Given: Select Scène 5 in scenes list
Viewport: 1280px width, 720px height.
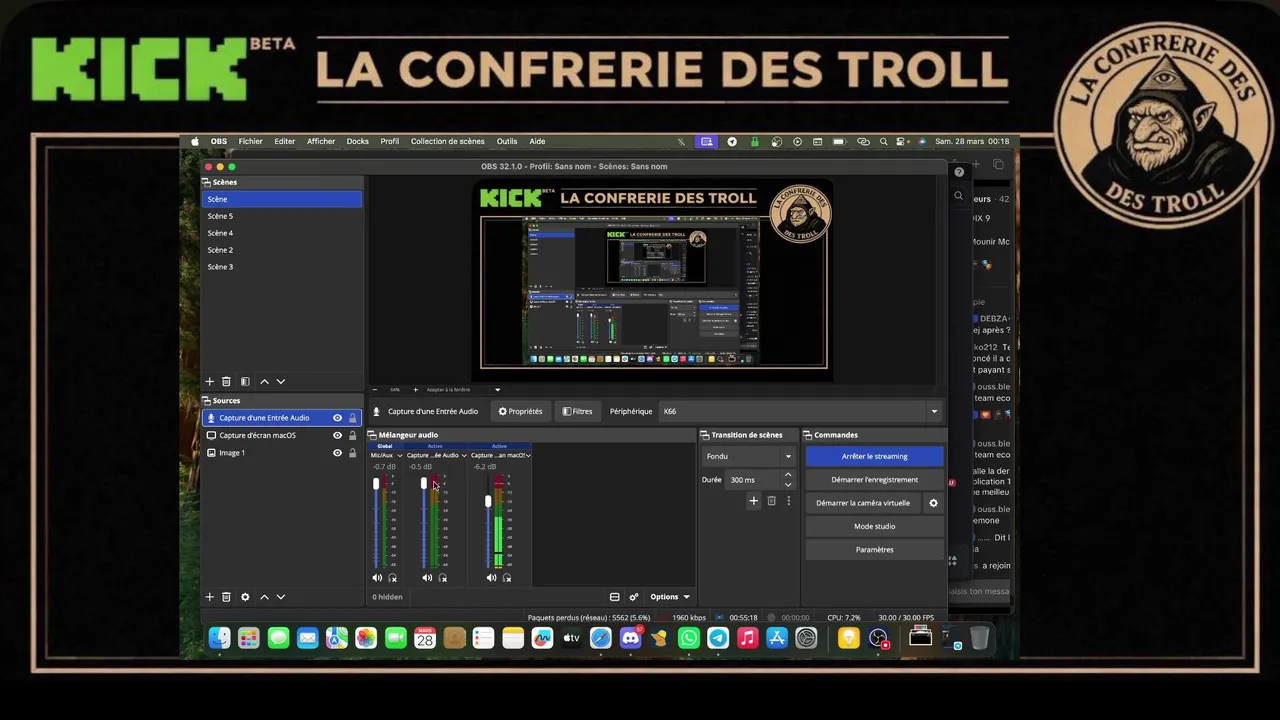Looking at the screenshot, I should click(281, 216).
